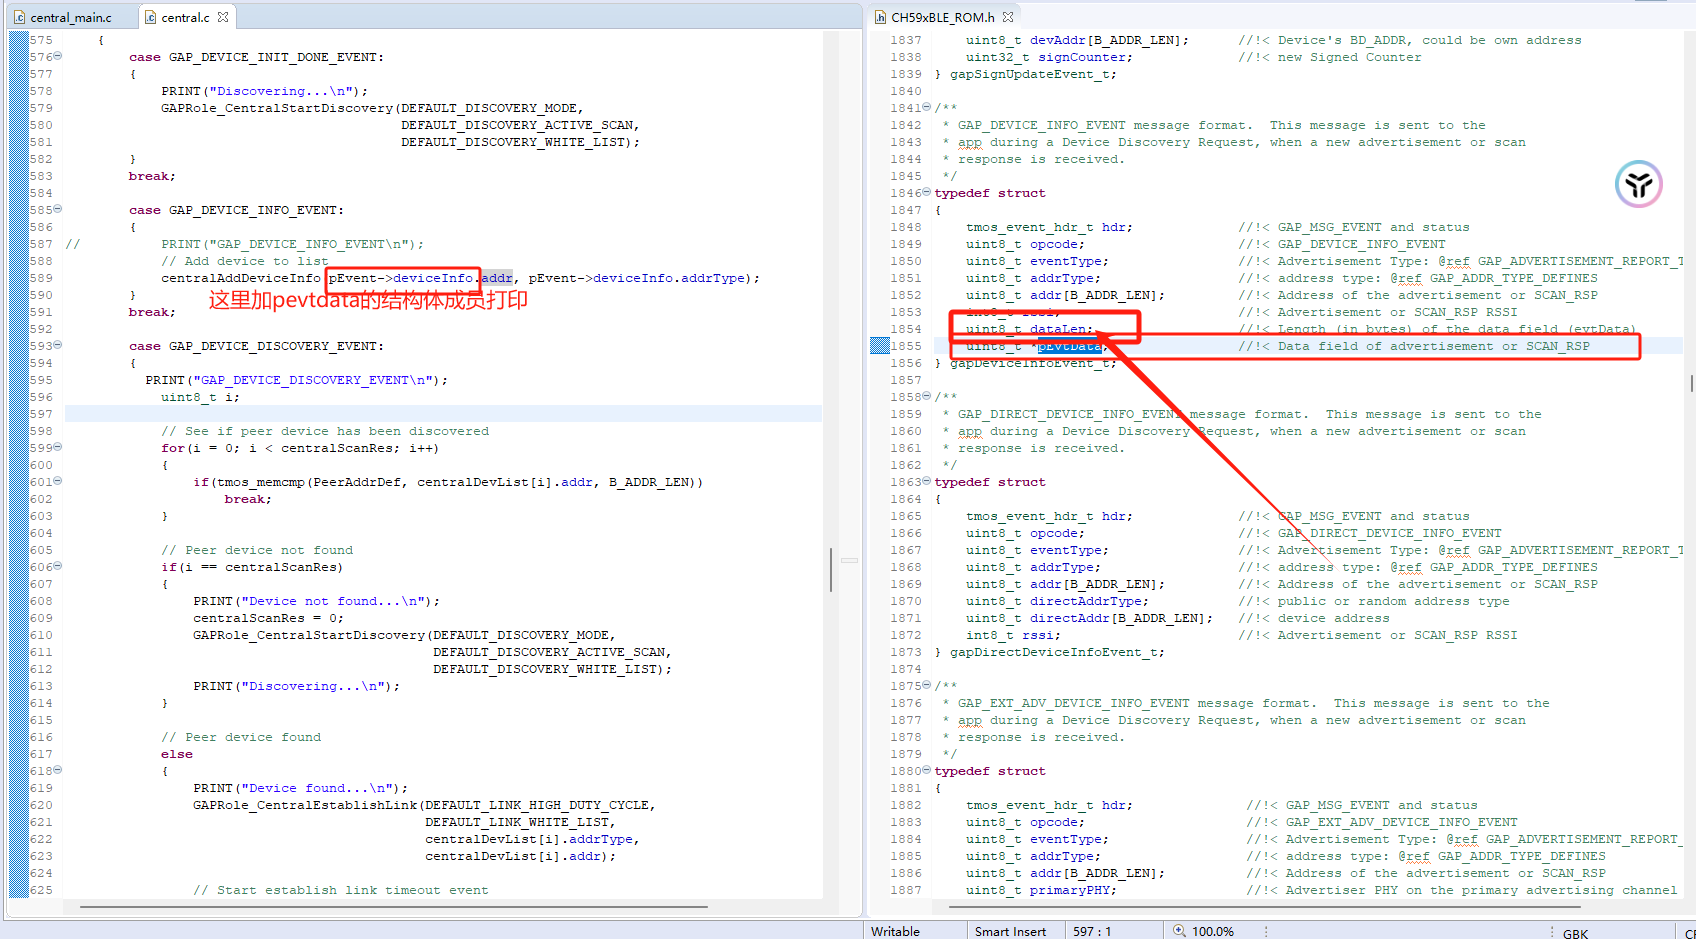
Task: Collapse the GAP_DEVICE_DISCOVERY_EVENT case at line 593
Action: (58, 345)
